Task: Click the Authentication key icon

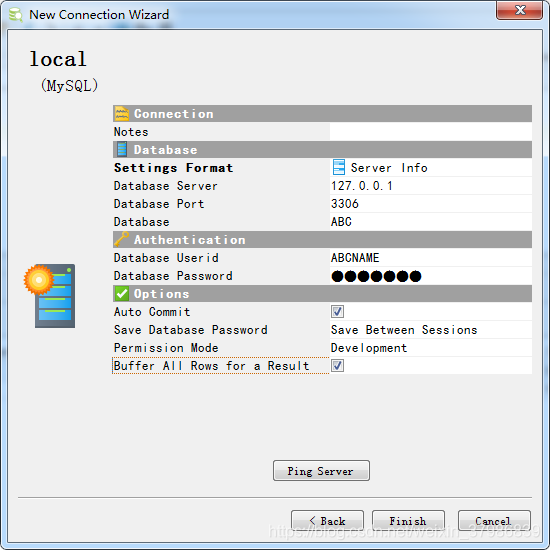Action: point(121,240)
